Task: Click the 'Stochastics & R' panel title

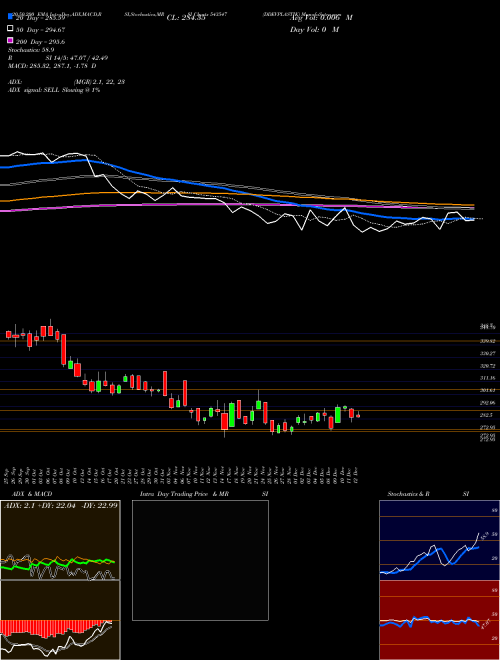Action: coord(409,494)
